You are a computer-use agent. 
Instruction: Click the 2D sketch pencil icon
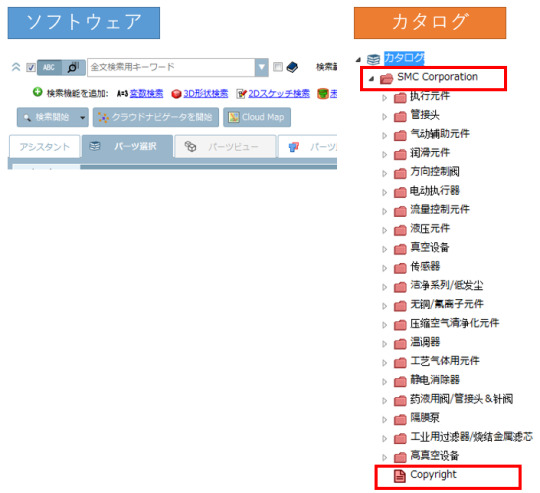[x=241, y=93]
